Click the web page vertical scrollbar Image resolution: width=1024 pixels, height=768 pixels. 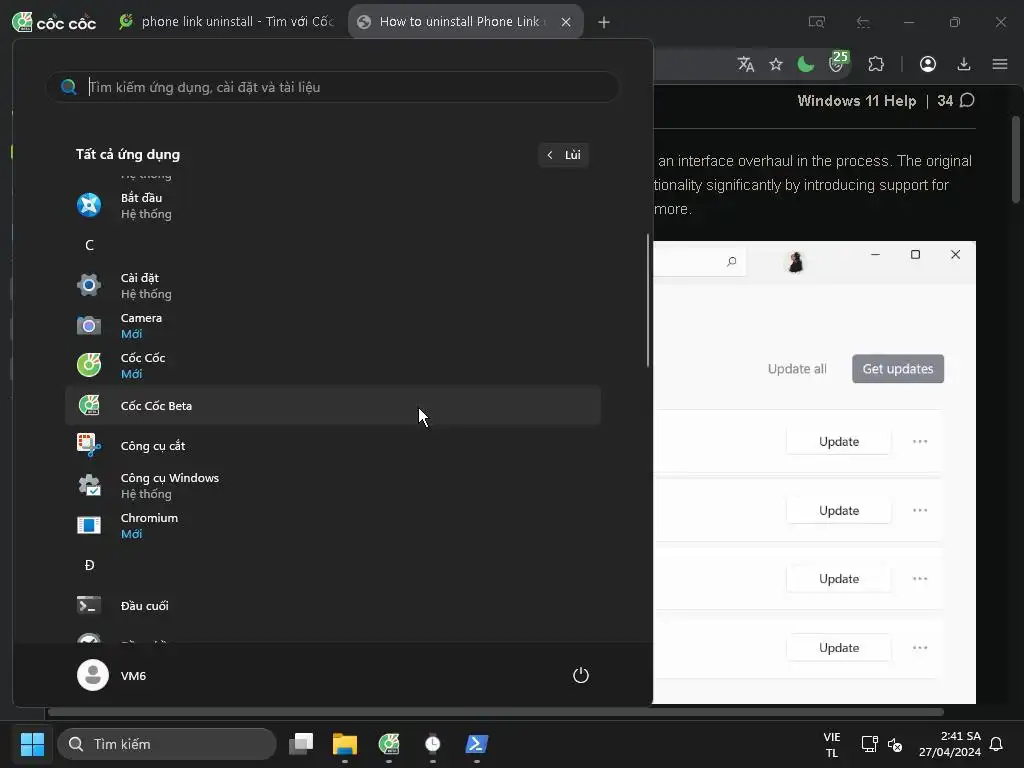(x=1016, y=160)
